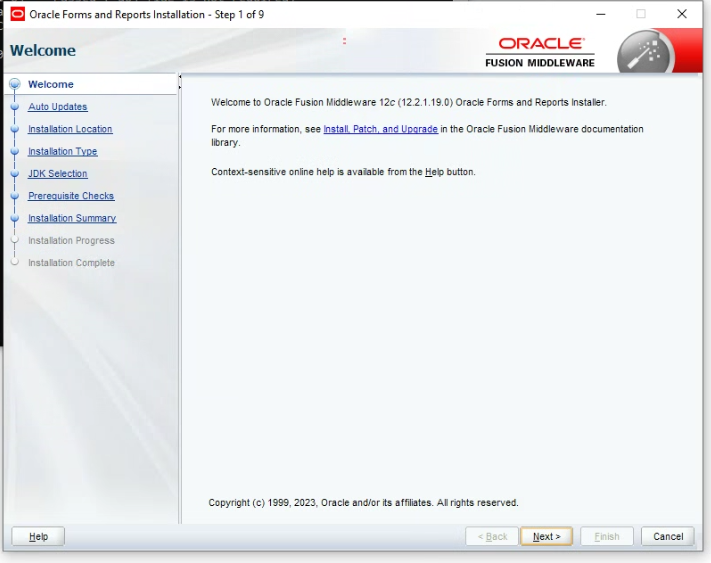Image resolution: width=711 pixels, height=563 pixels.
Task: Click the copyright notice text
Action: point(363,503)
